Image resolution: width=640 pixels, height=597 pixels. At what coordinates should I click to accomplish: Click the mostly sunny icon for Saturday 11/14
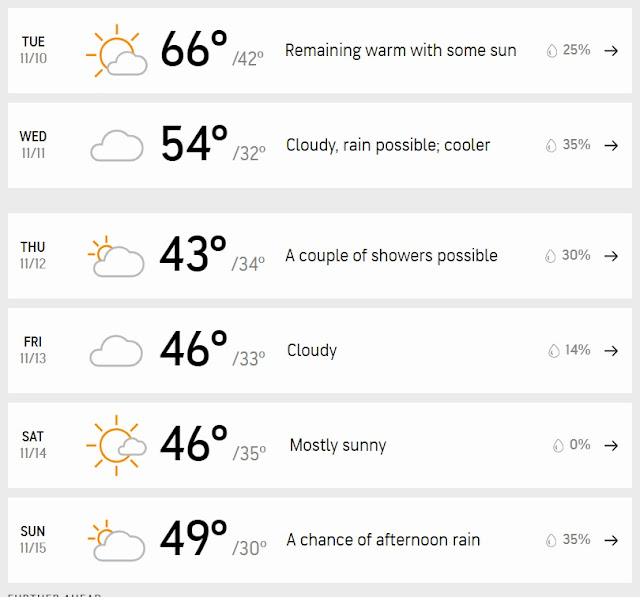(116, 445)
